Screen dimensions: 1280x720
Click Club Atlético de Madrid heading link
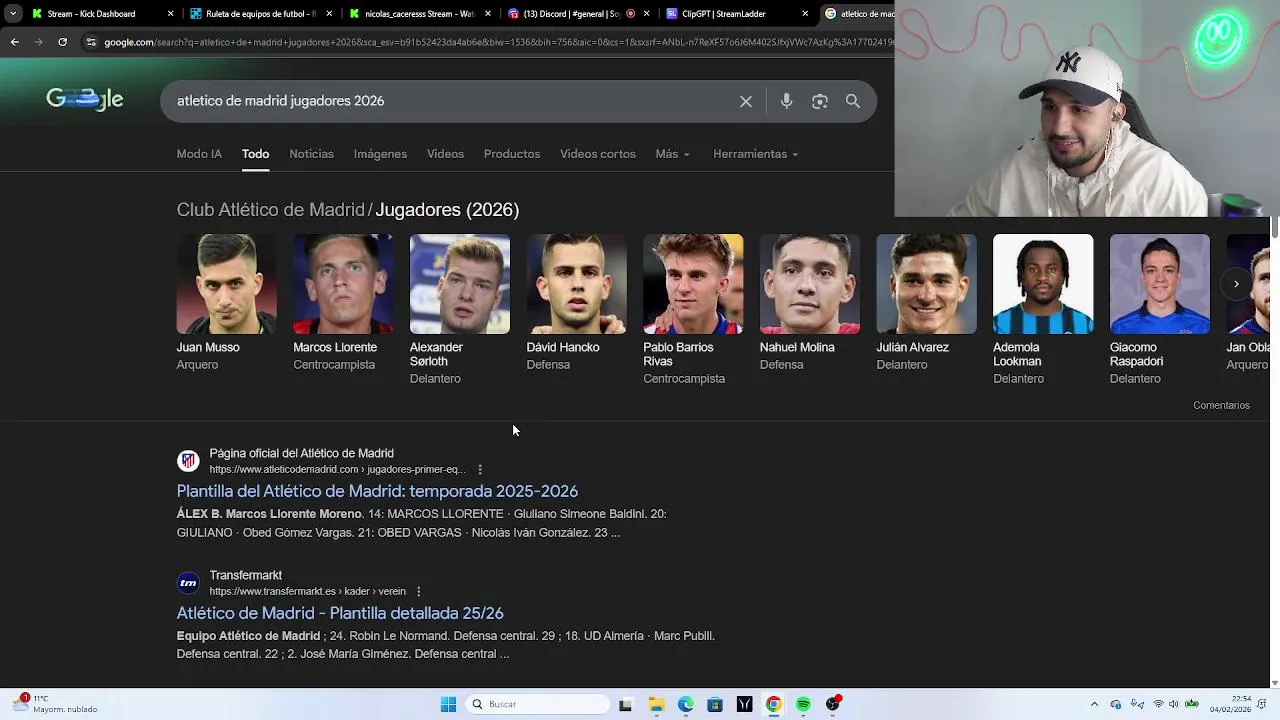click(x=271, y=210)
